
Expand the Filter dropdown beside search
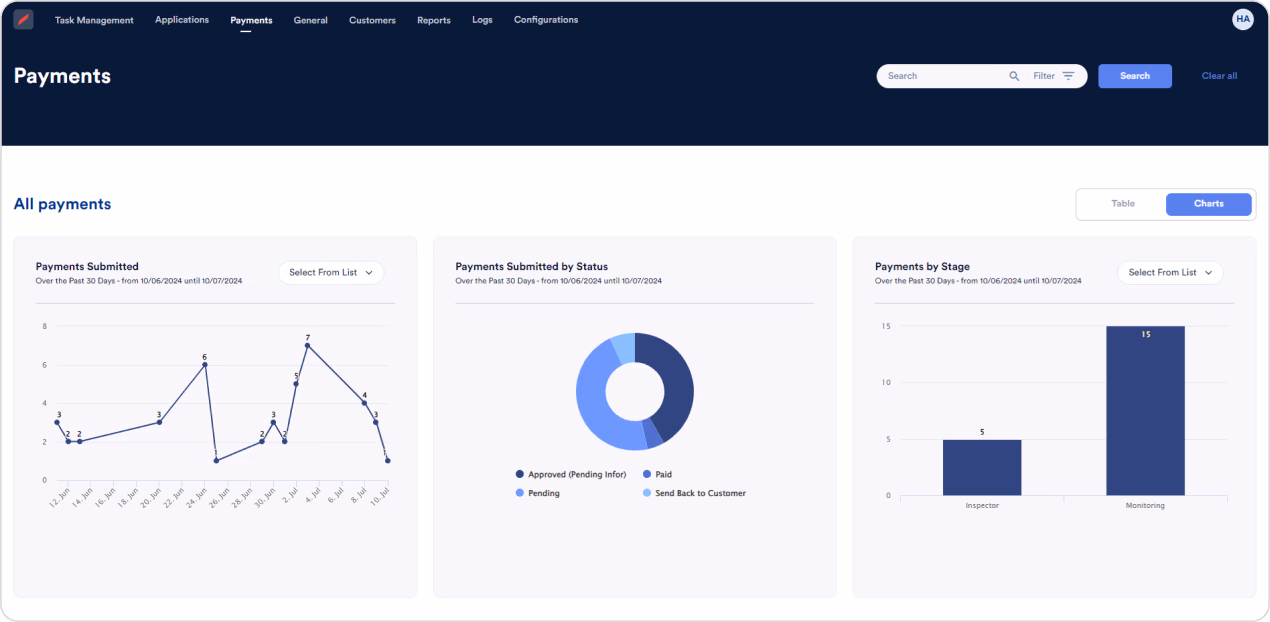(1055, 76)
